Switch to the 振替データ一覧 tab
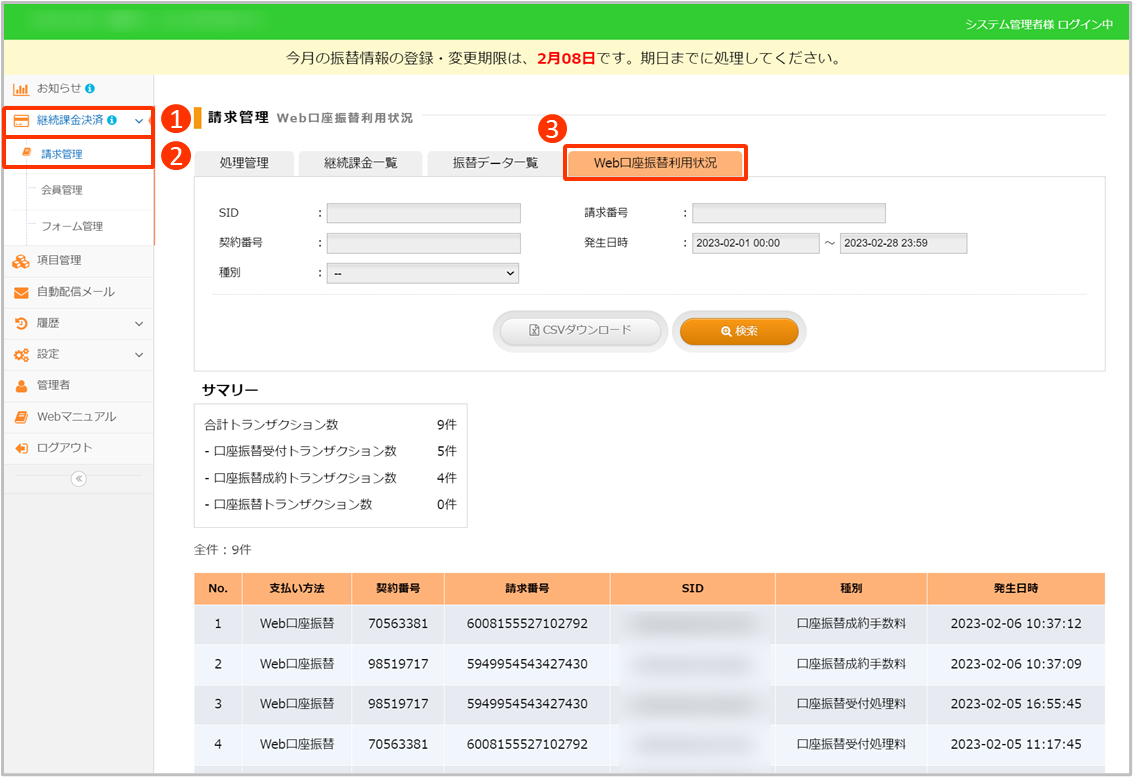The image size is (1133, 777). 495,163
